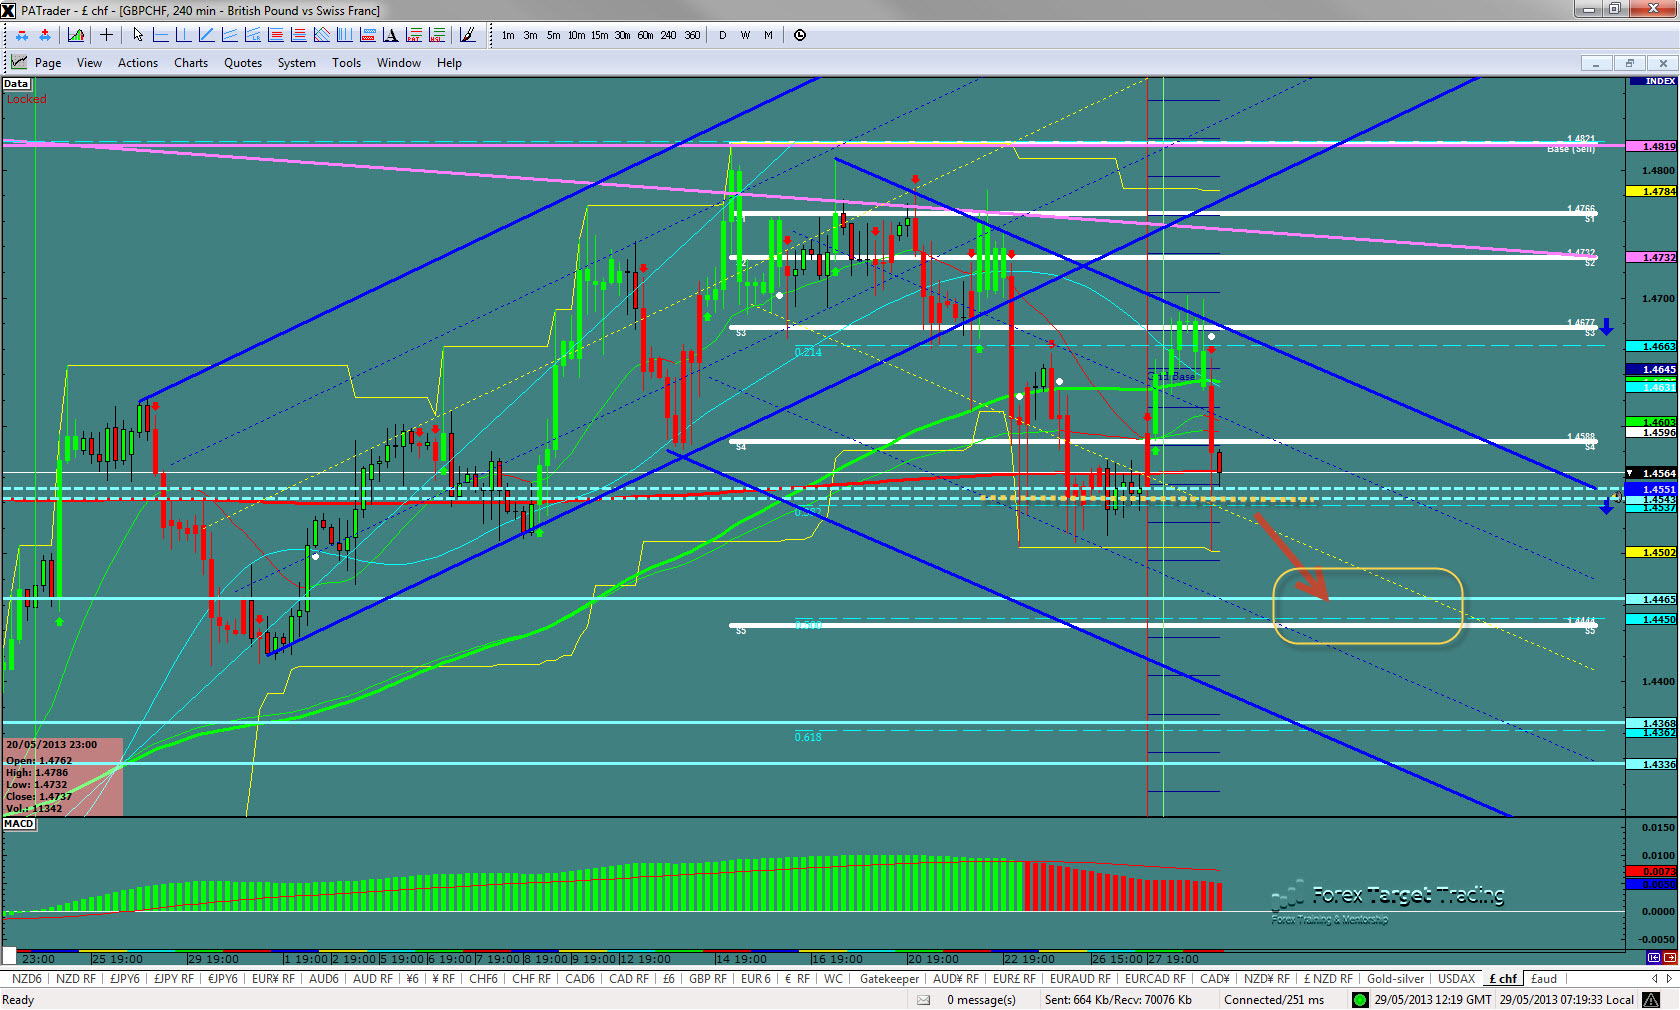Select the vertical time-zone lines tool
The width and height of the screenshot is (1680, 1010).
pyautogui.click(x=345, y=35)
